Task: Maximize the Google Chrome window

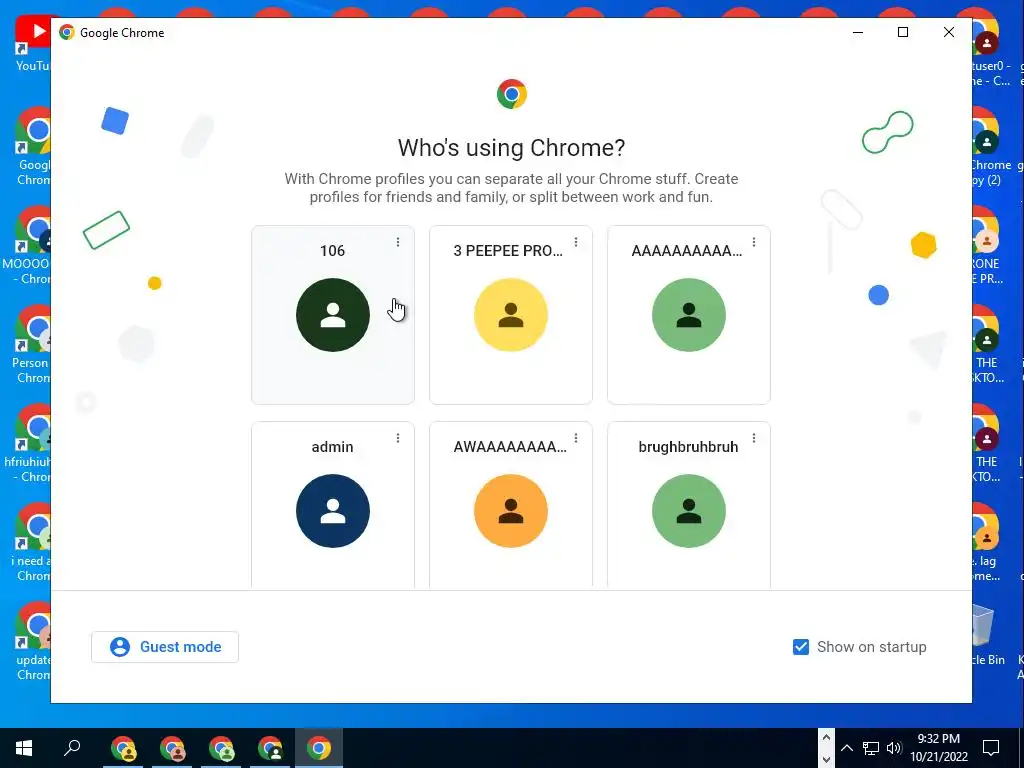Action: tap(903, 32)
